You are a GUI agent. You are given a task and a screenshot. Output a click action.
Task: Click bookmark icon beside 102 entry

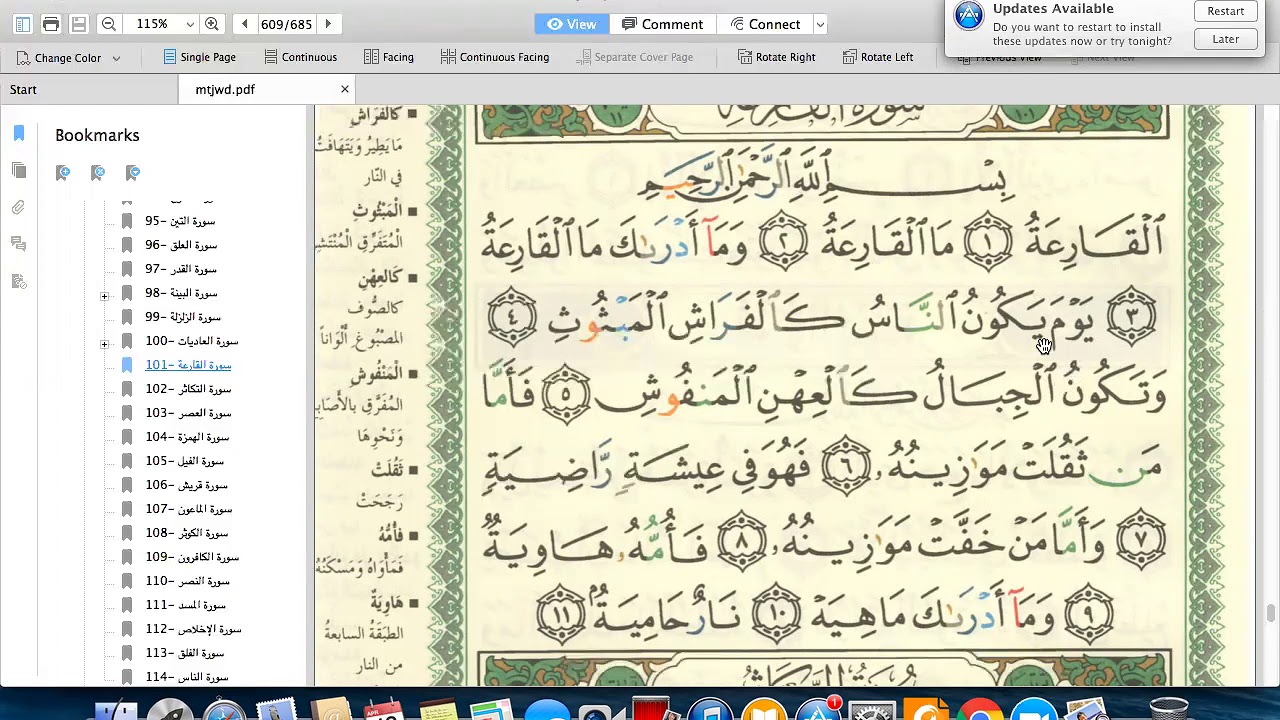coord(127,389)
